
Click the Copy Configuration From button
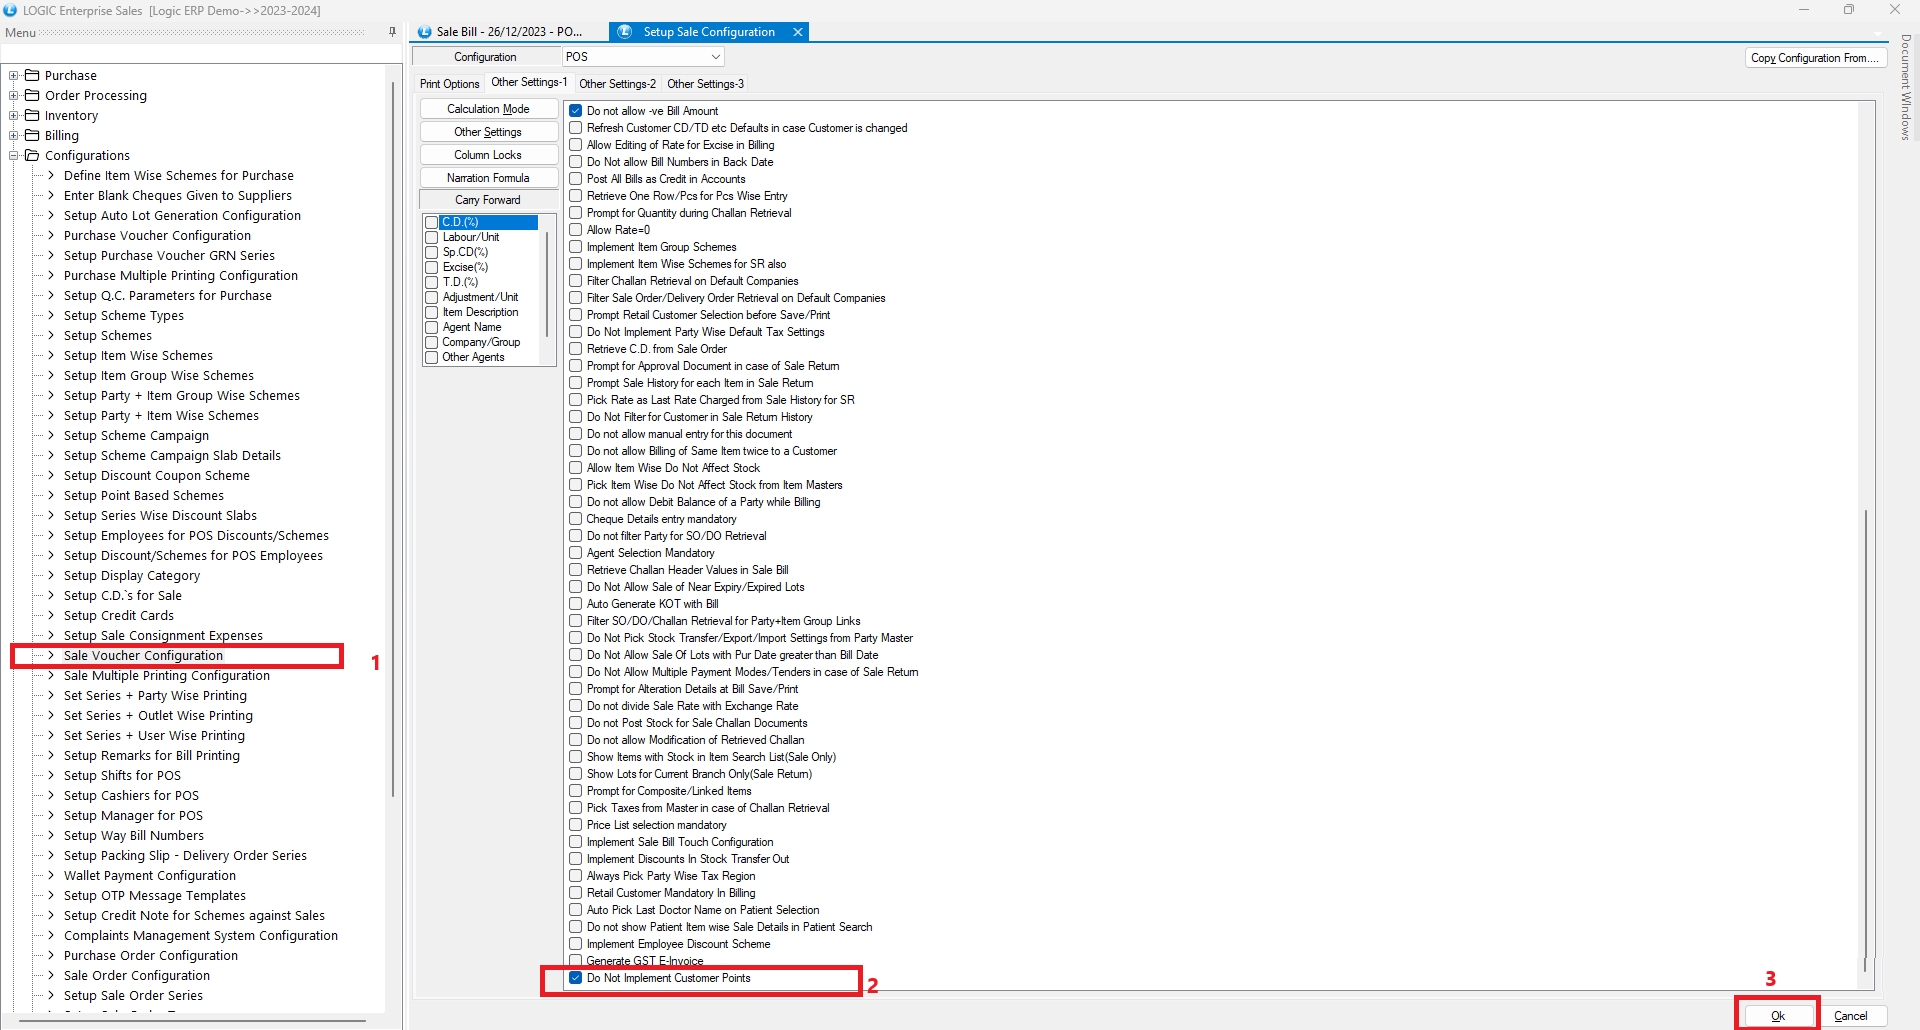click(x=1814, y=58)
